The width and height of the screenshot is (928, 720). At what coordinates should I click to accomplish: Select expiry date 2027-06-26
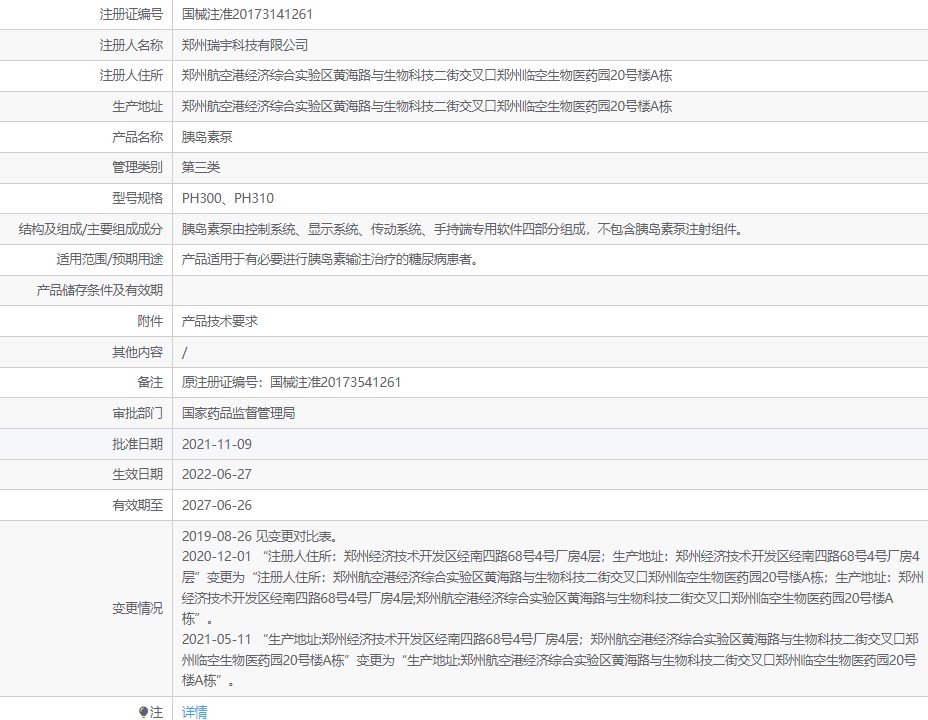click(x=217, y=505)
